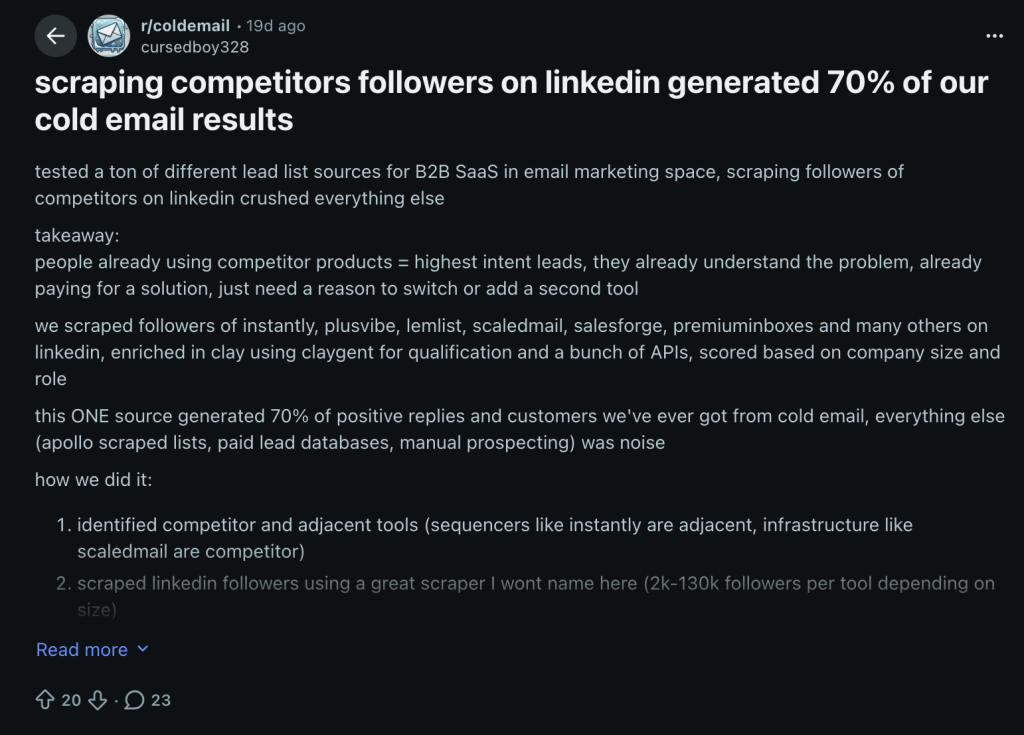This screenshot has width=1024, height=735.
Task: Open the three-dot post options menu
Action: [995, 35]
